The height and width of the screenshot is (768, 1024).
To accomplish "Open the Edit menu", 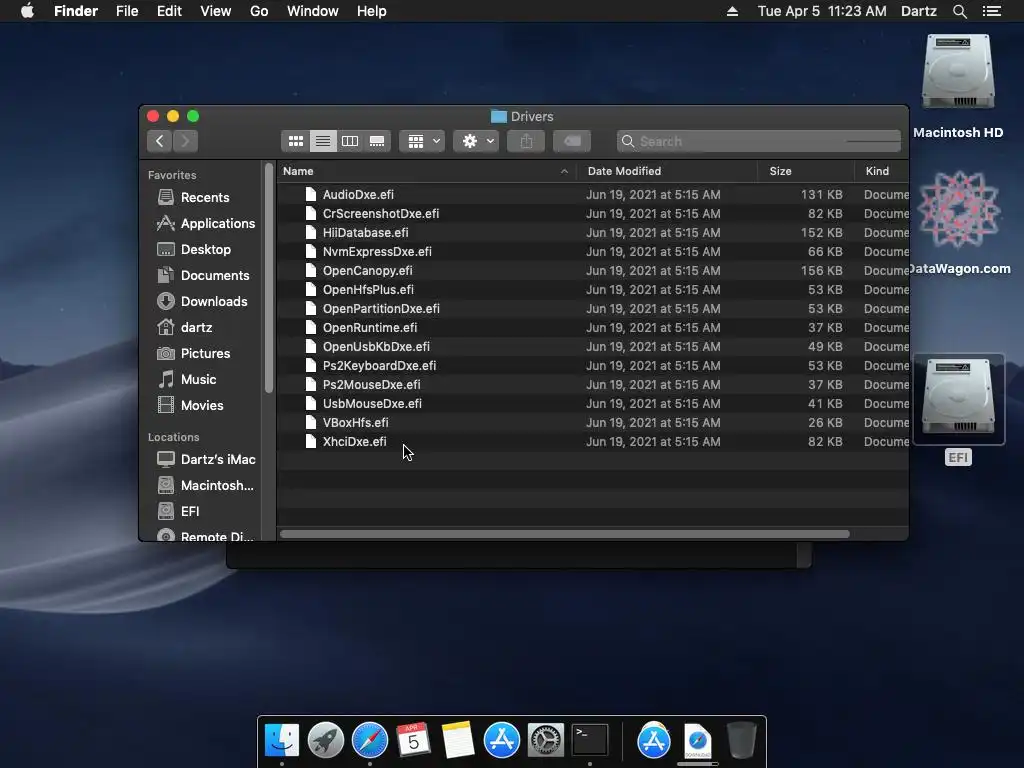I will [x=169, y=11].
